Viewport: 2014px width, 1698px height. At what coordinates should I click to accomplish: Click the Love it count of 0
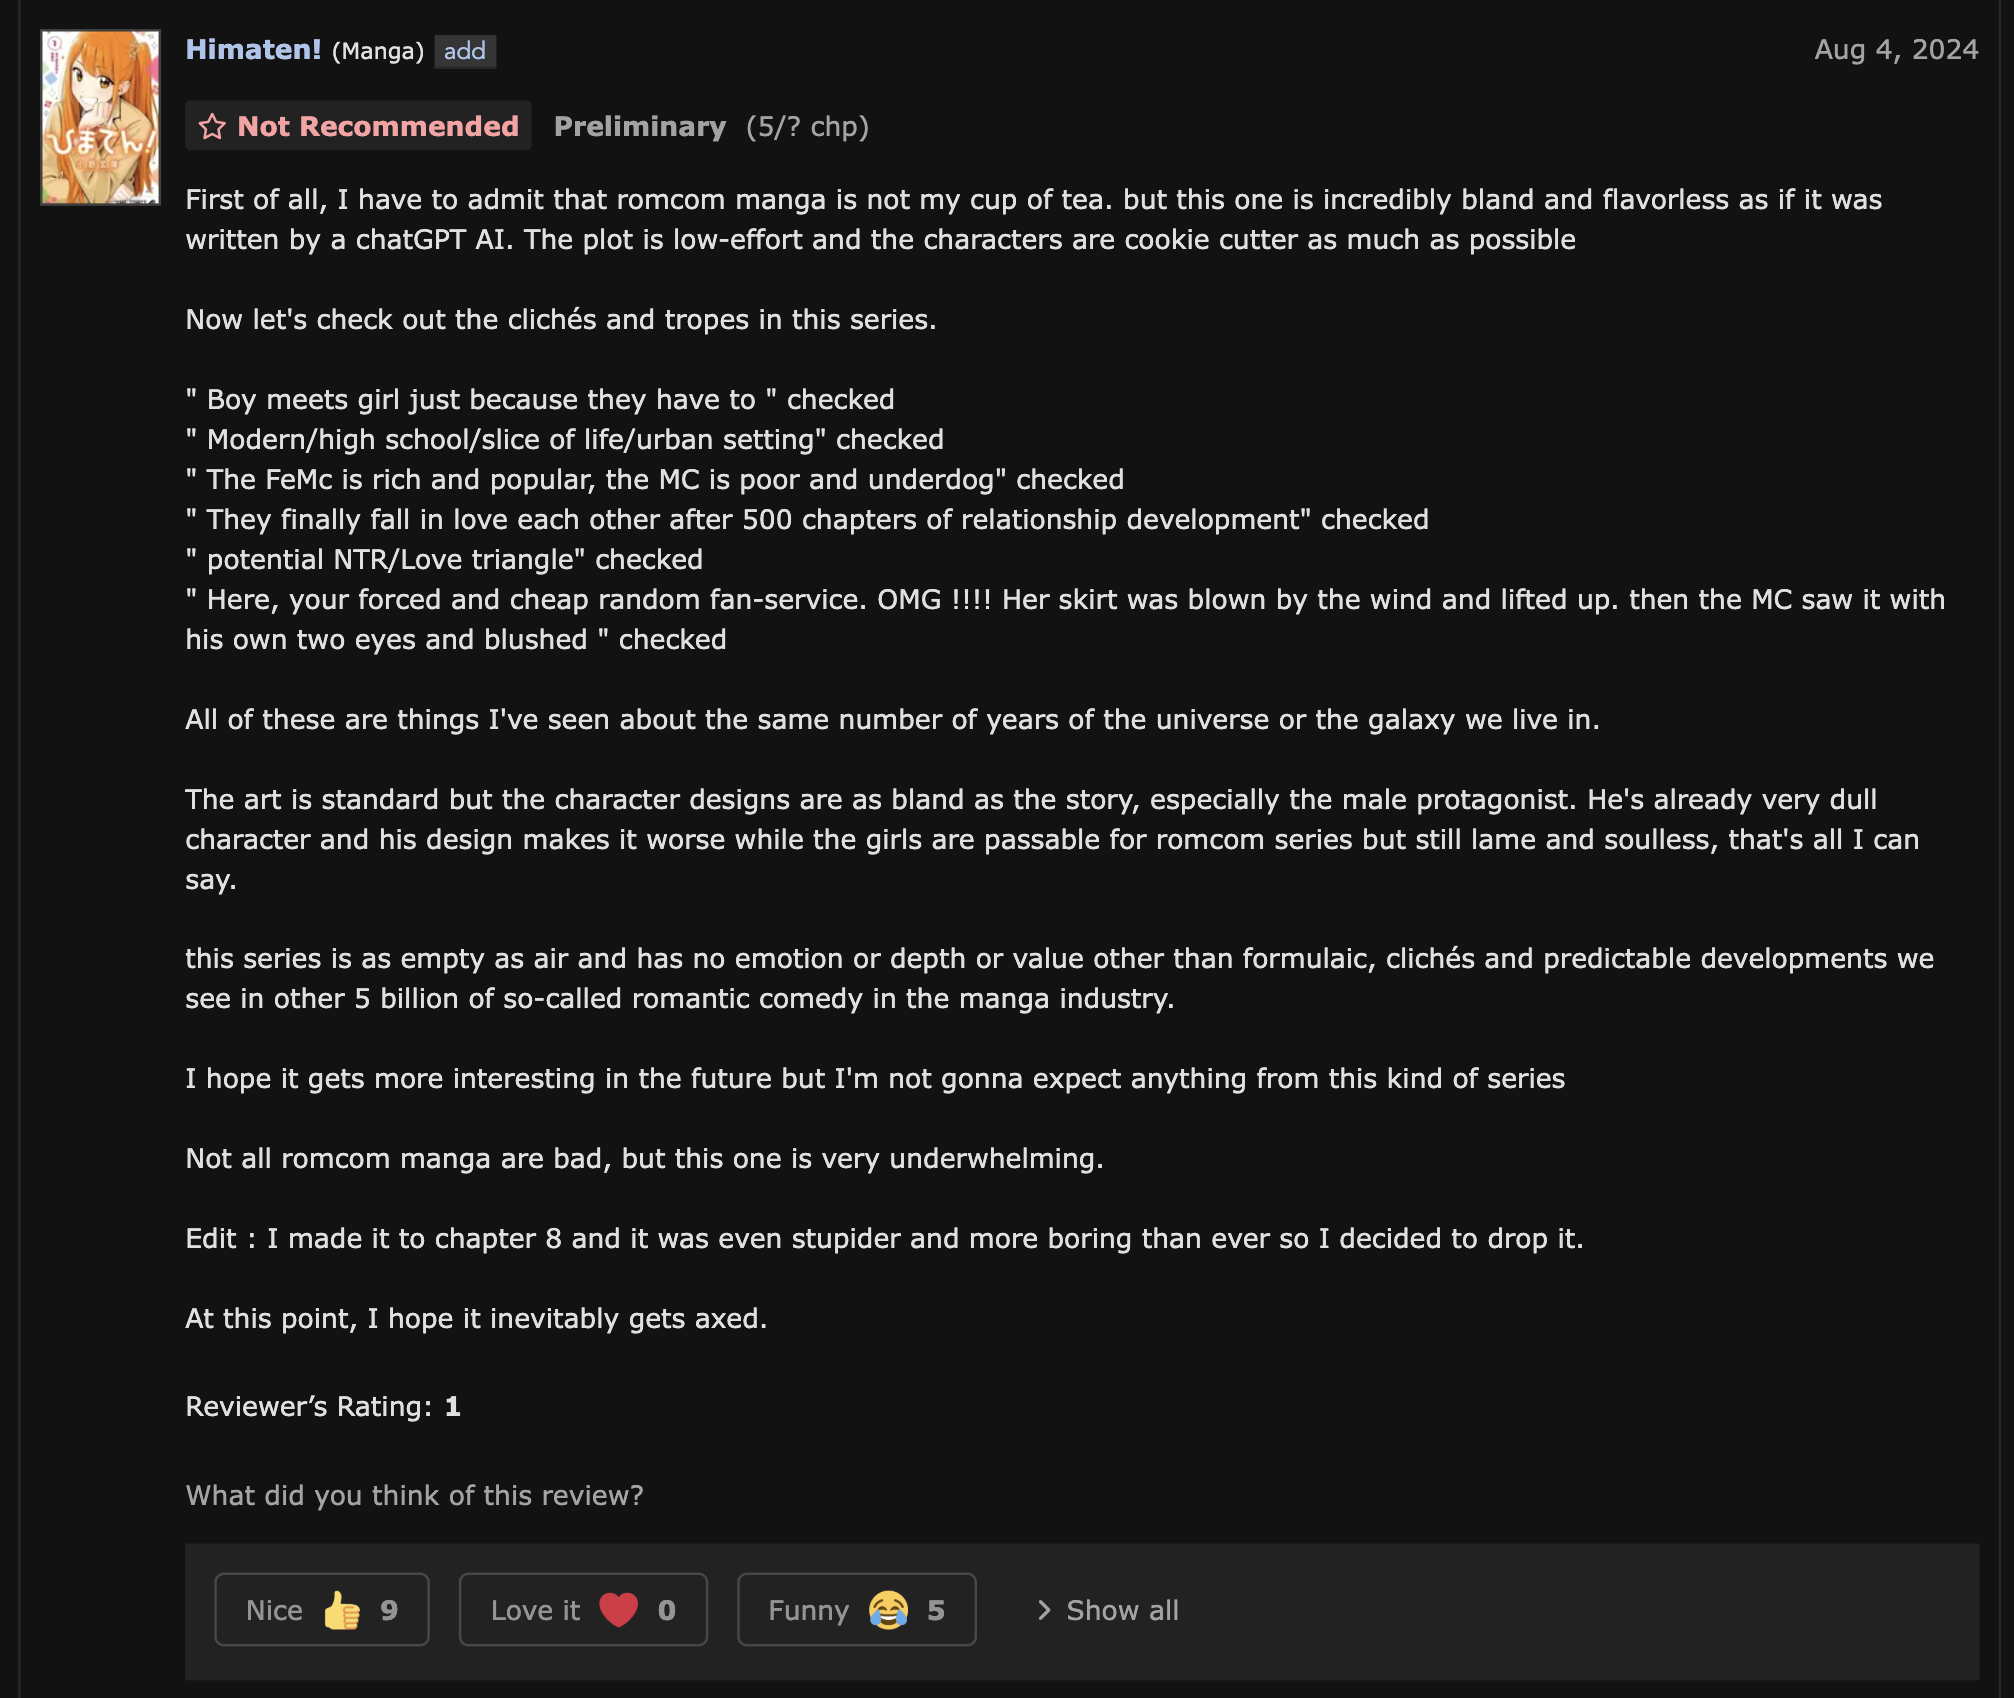tap(667, 1610)
